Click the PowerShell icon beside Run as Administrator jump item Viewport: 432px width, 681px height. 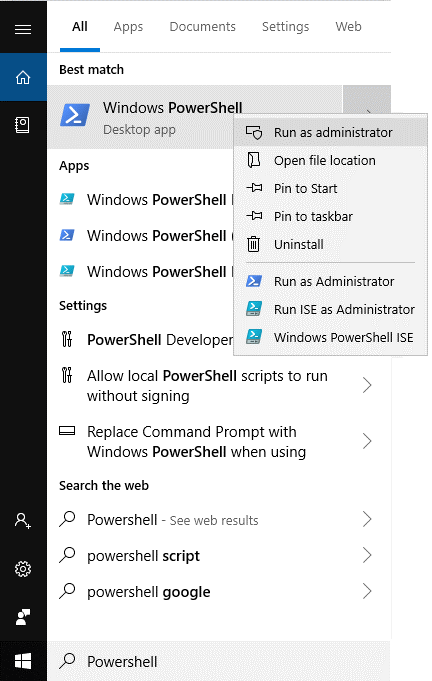(x=254, y=281)
